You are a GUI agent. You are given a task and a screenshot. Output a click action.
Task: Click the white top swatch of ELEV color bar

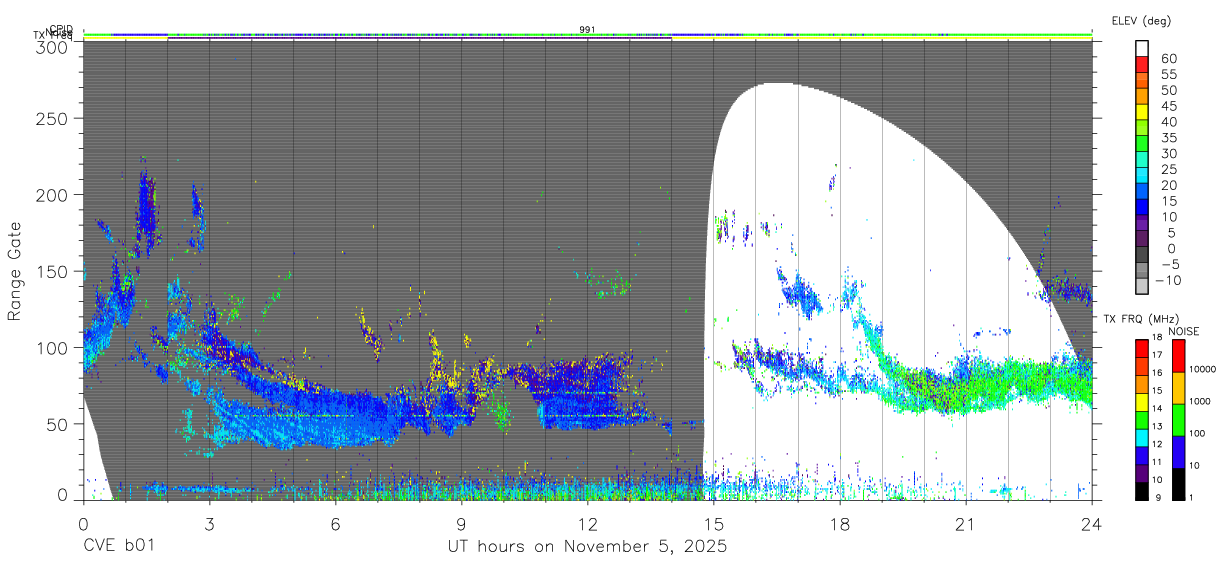1142,49
